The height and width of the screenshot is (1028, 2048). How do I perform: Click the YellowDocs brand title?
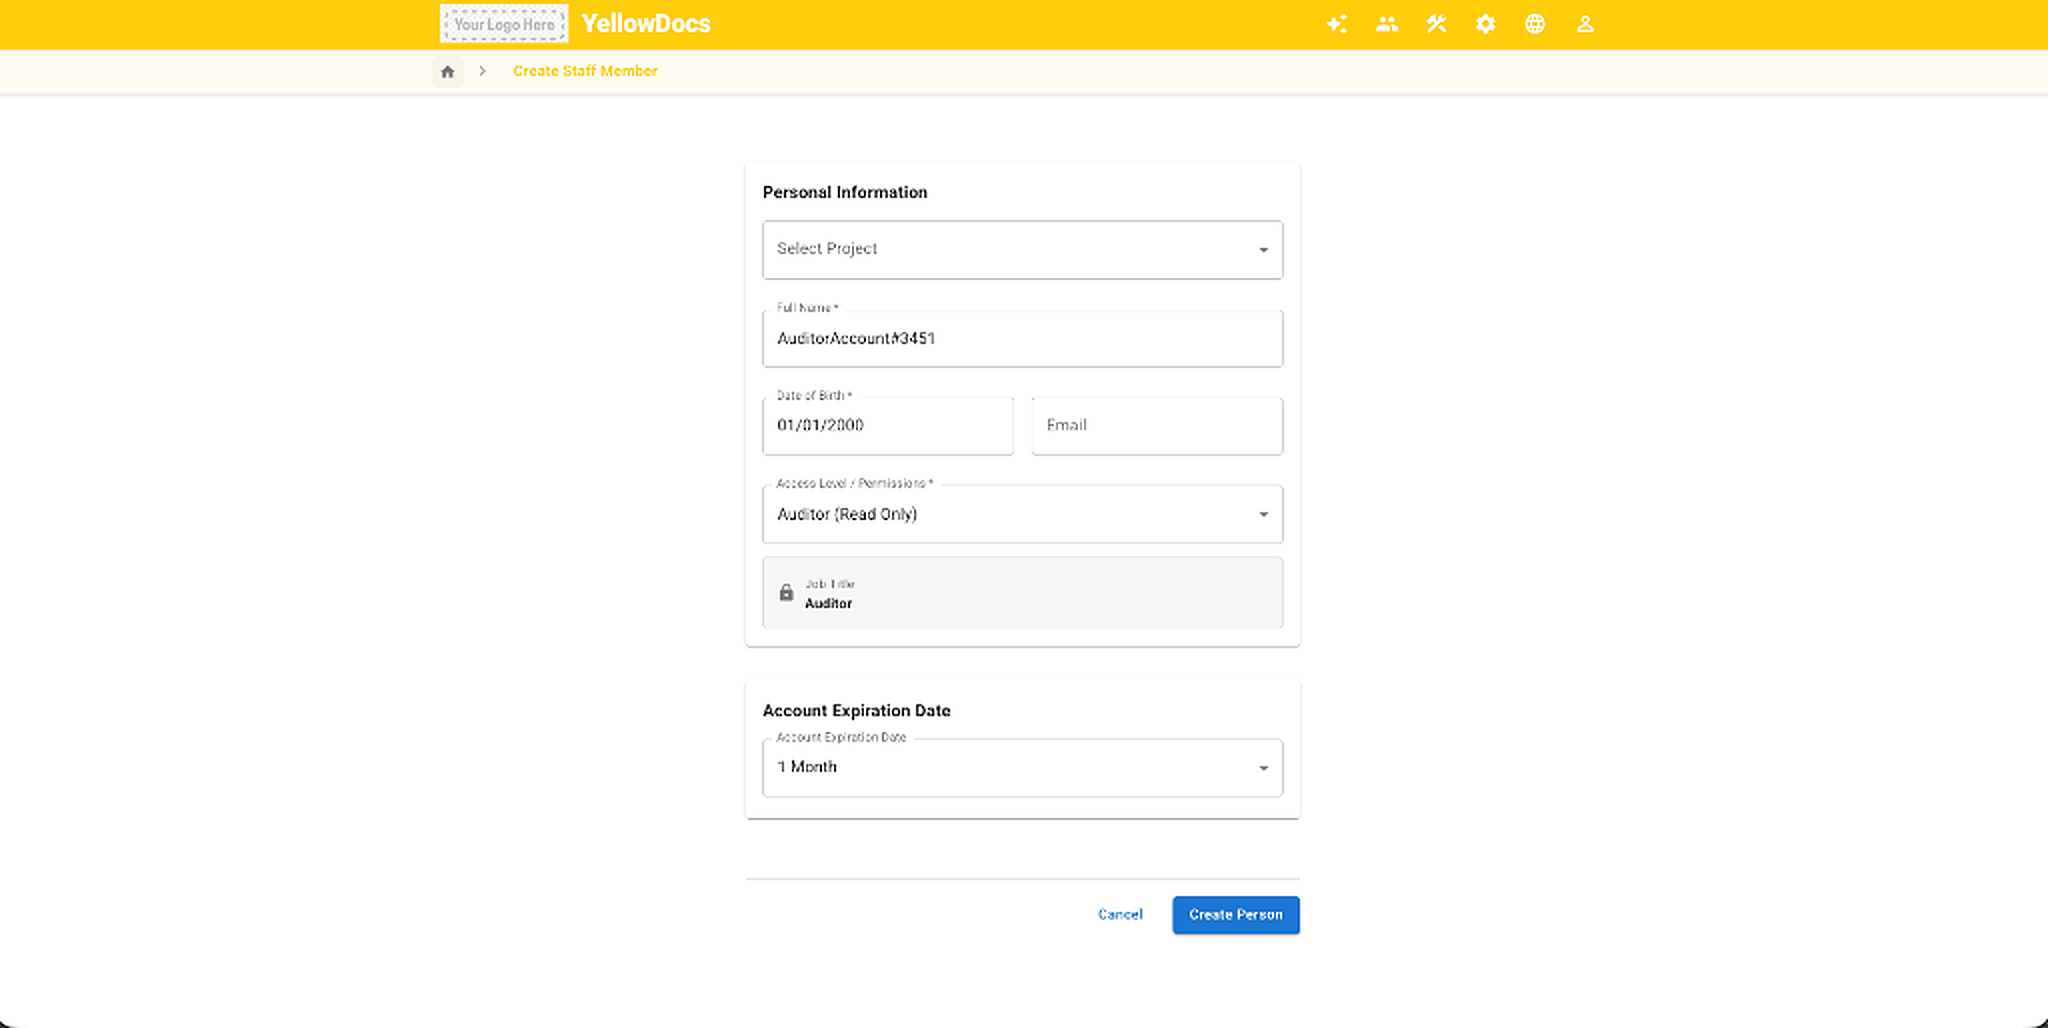pyautogui.click(x=646, y=24)
